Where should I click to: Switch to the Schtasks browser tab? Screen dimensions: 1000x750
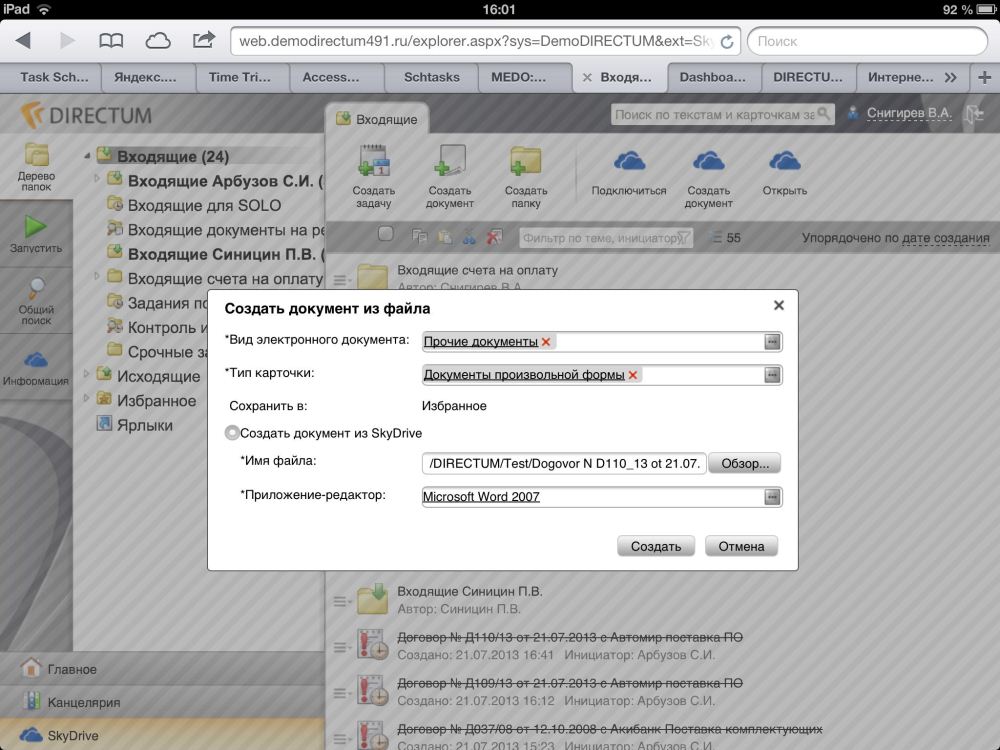432,77
